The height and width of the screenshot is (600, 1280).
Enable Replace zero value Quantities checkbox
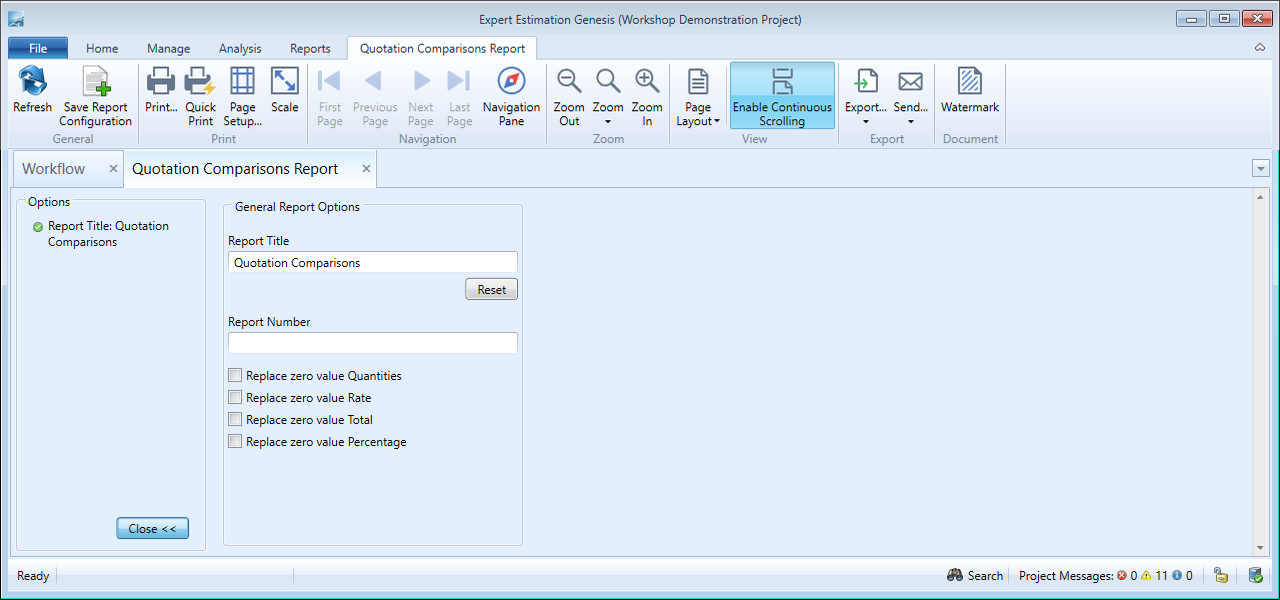[x=235, y=376]
